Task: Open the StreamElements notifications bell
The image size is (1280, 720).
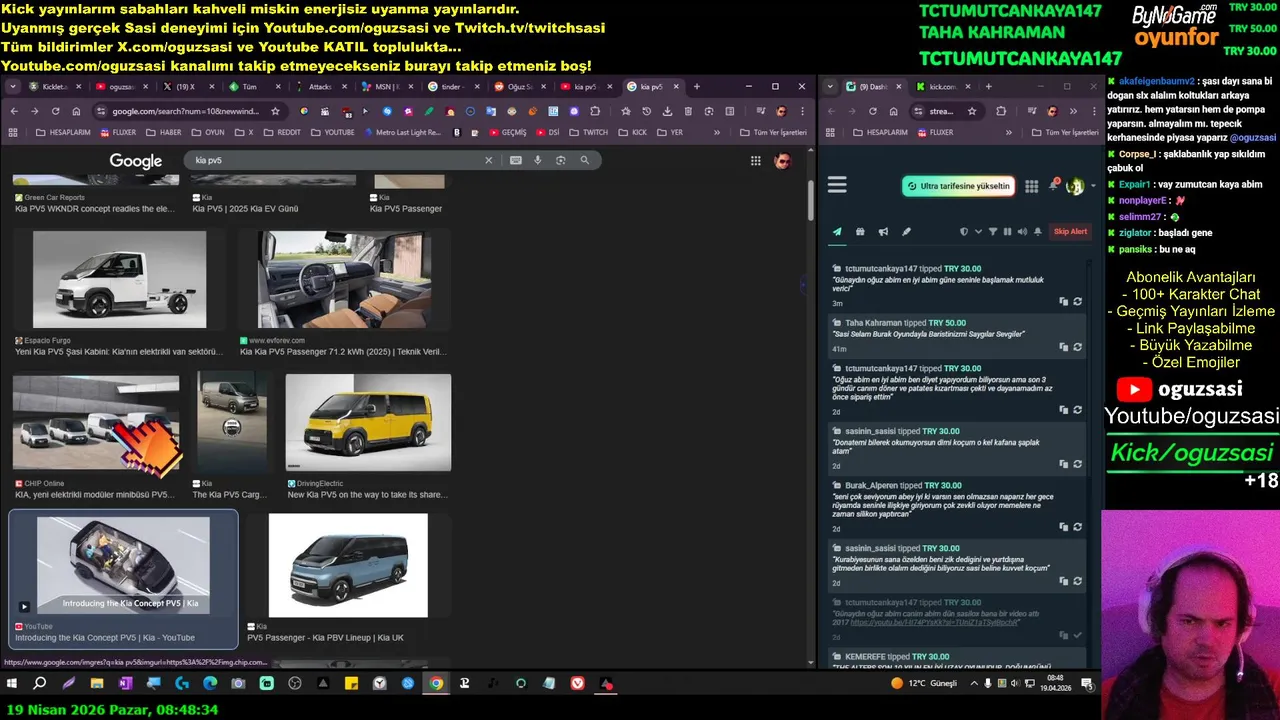Action: [x=1053, y=186]
